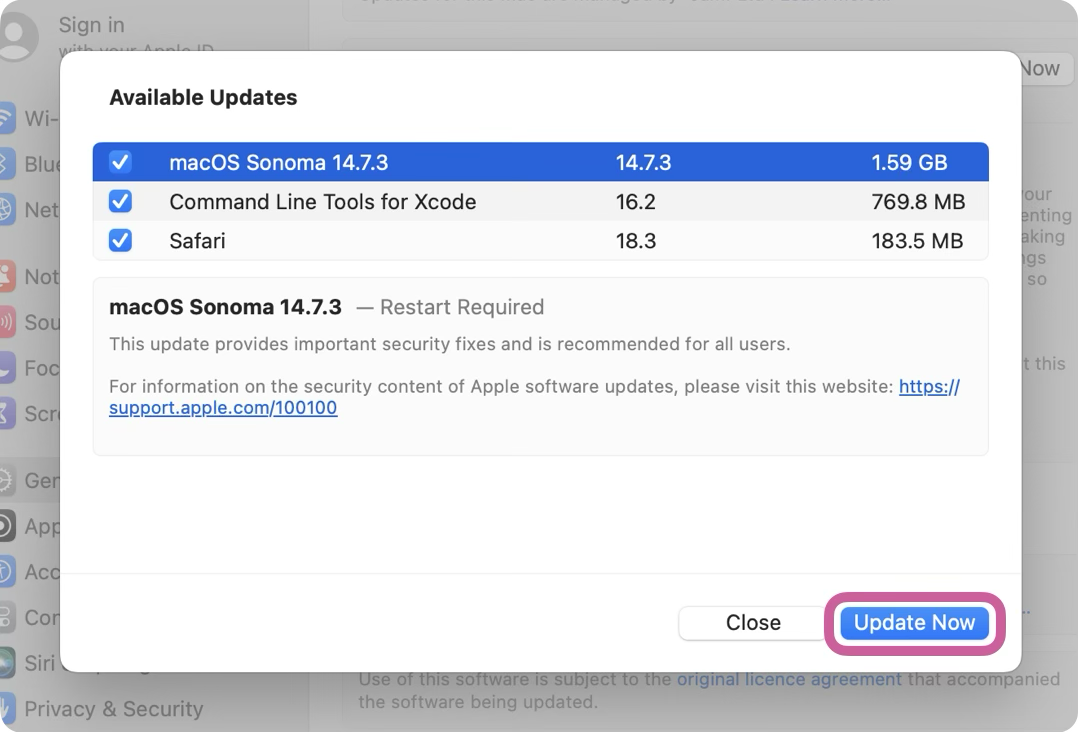Click the Privacy & Security hand icon

[6, 709]
